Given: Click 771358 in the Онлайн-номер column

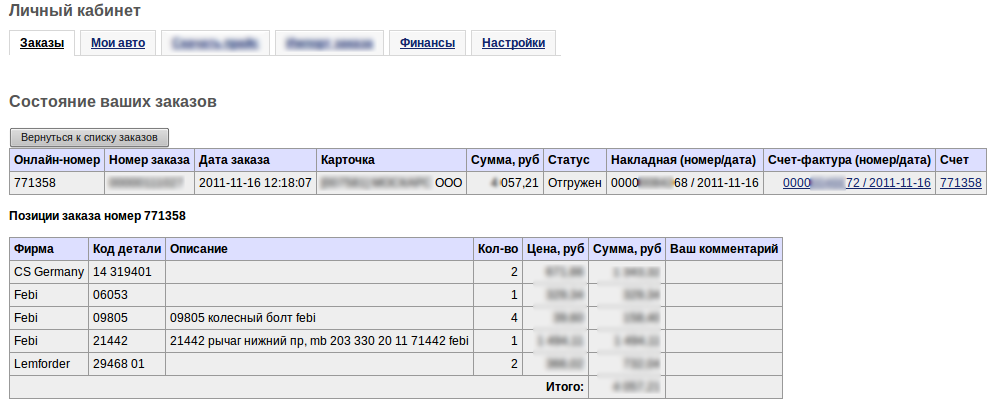Looking at the screenshot, I should click(35, 183).
